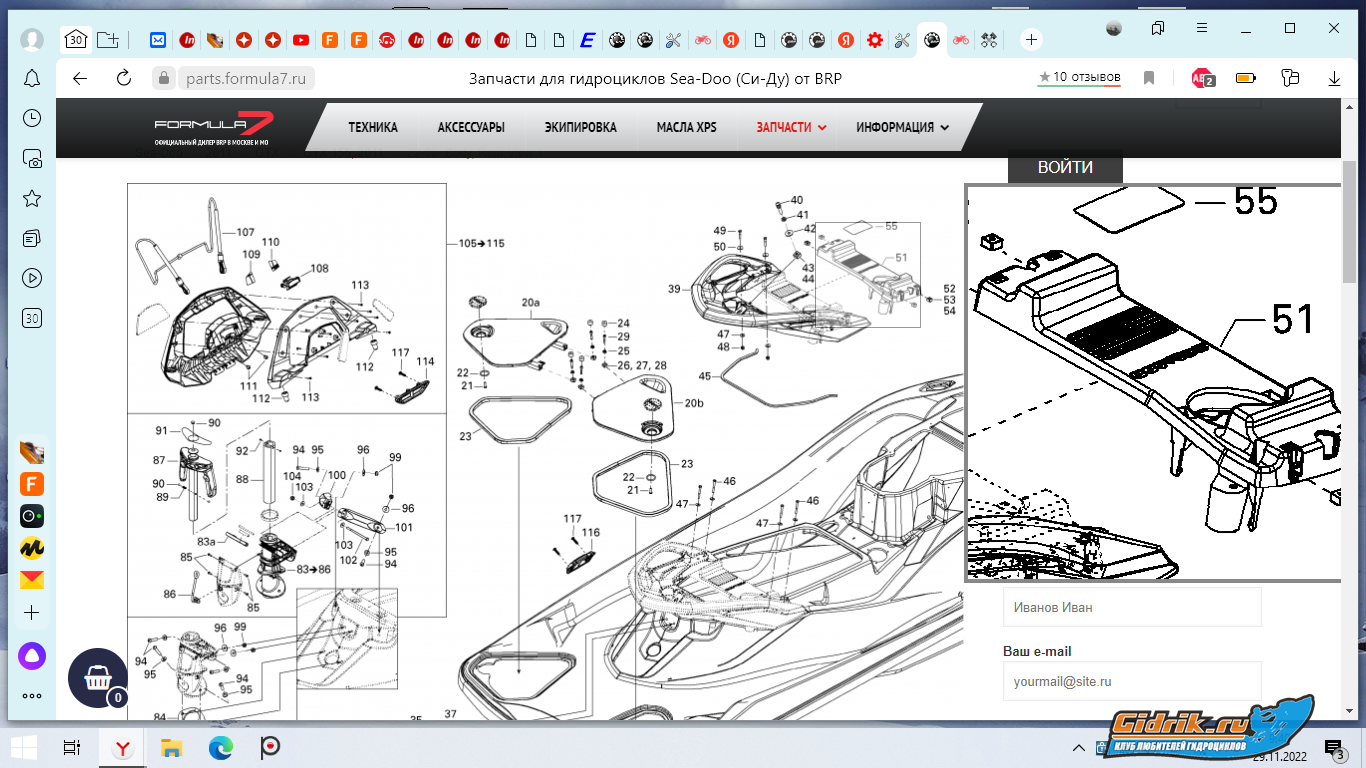Select the МАСЛА XPS menu item

[686, 127]
